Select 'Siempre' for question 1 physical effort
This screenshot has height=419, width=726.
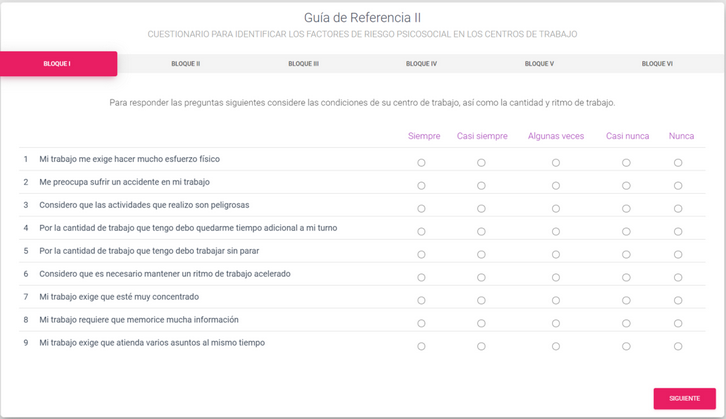pyautogui.click(x=421, y=163)
